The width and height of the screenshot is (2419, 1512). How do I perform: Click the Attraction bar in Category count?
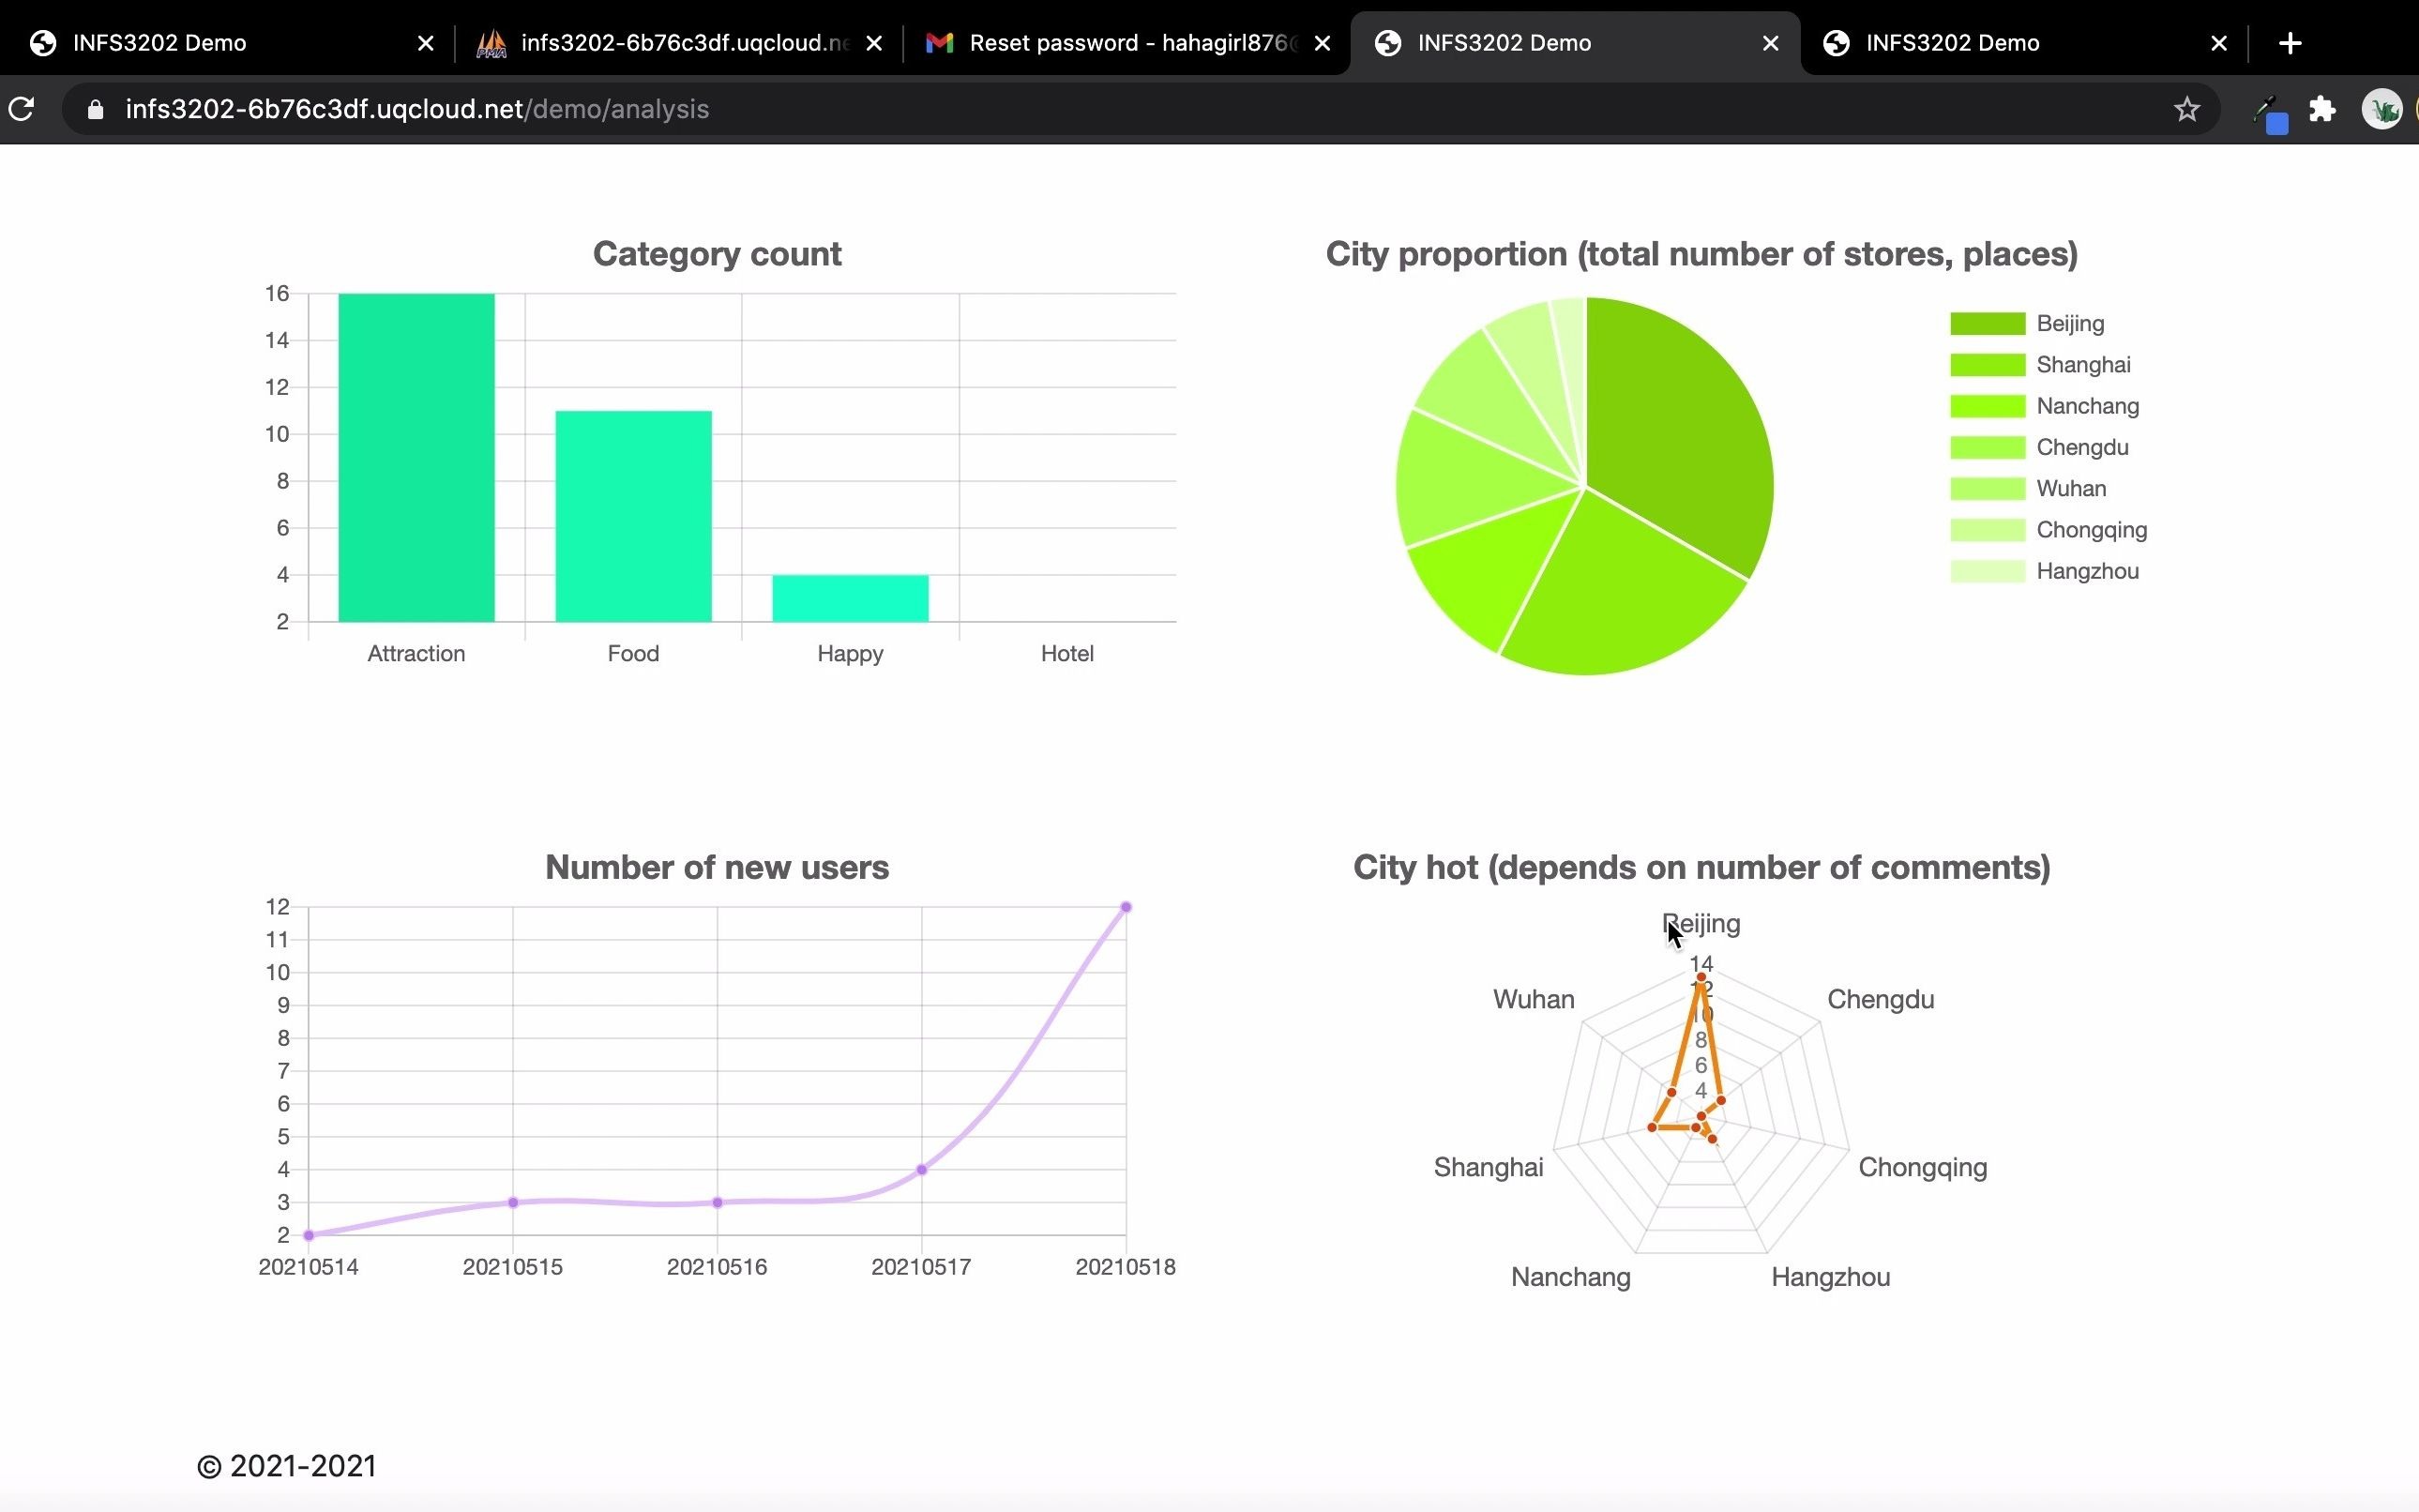pyautogui.click(x=416, y=457)
